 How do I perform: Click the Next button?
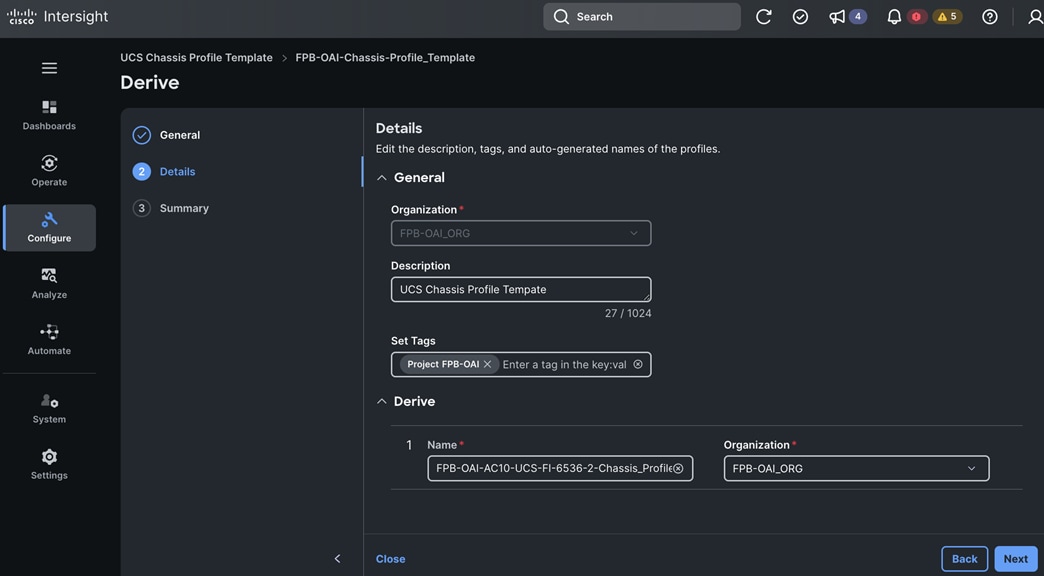(x=1016, y=559)
